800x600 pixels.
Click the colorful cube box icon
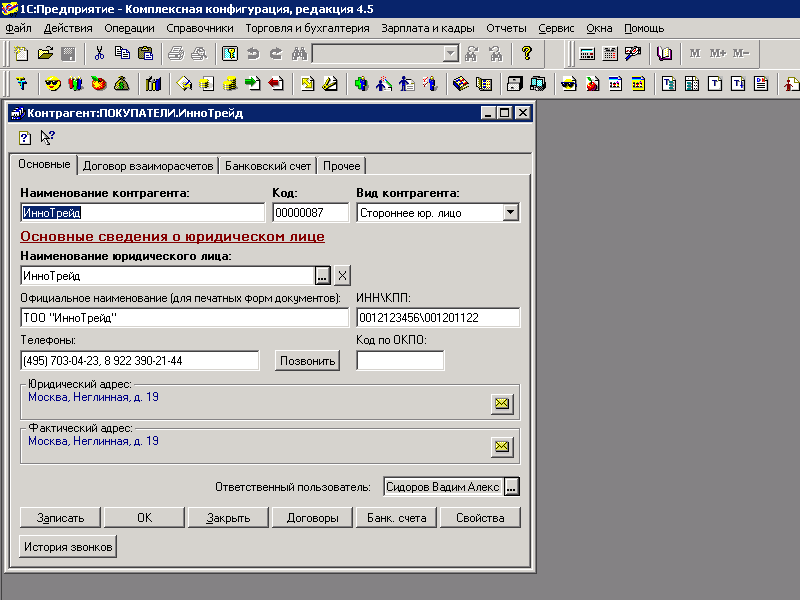point(461,84)
